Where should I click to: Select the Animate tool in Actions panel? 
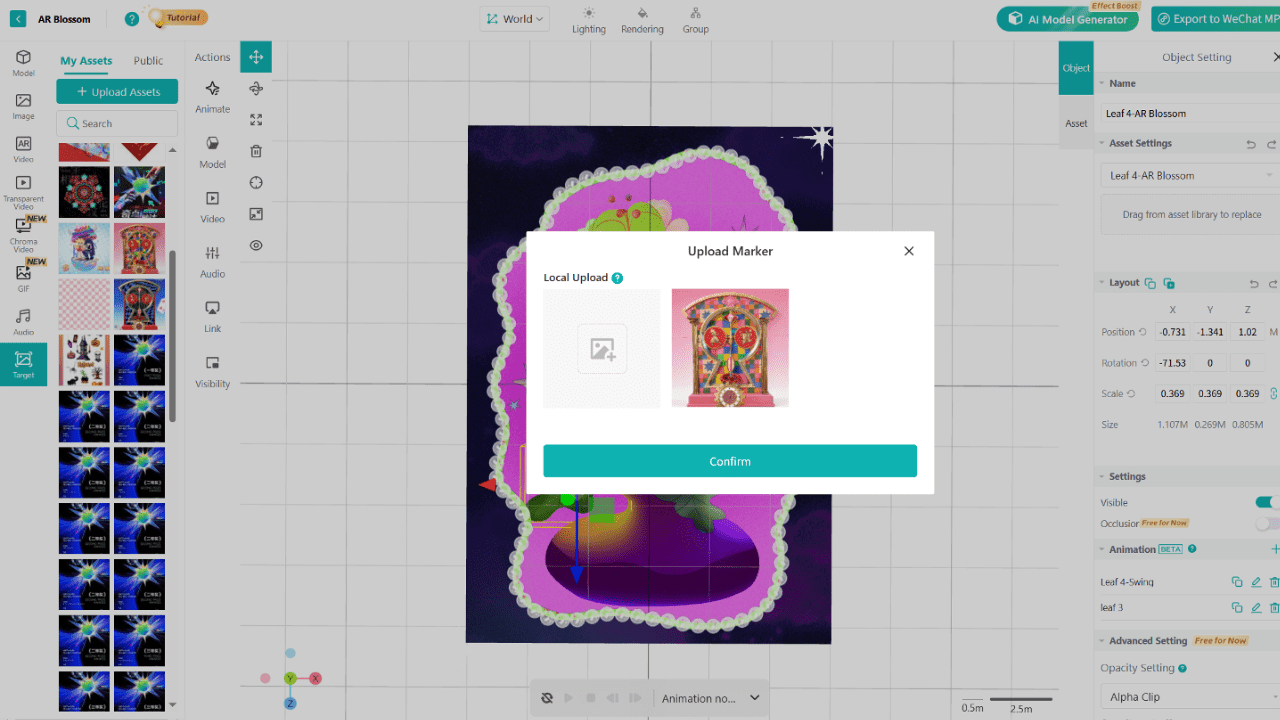click(x=211, y=98)
